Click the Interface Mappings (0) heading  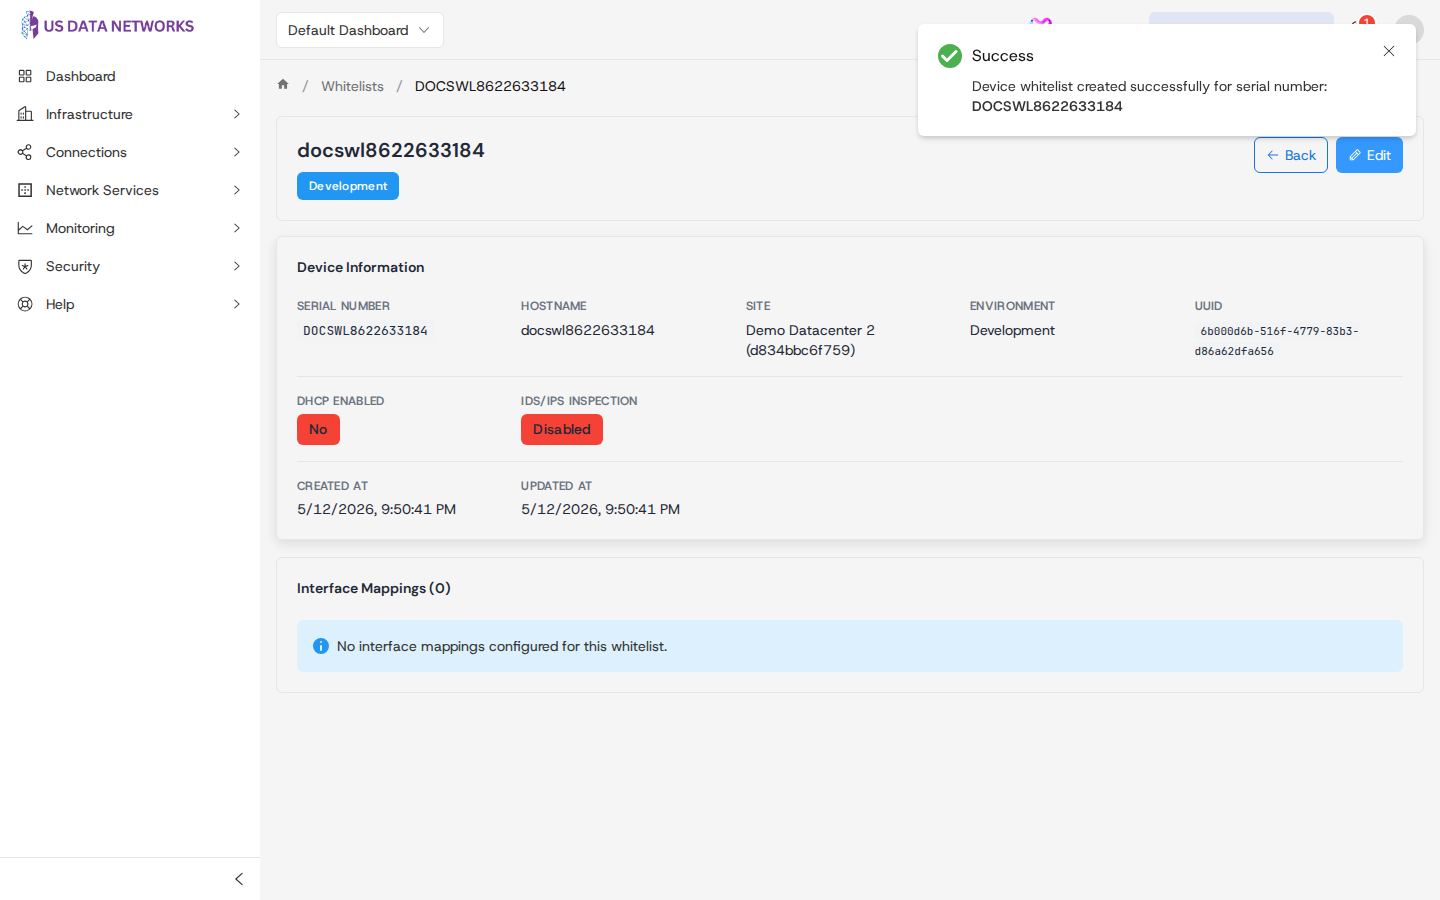pos(374,588)
